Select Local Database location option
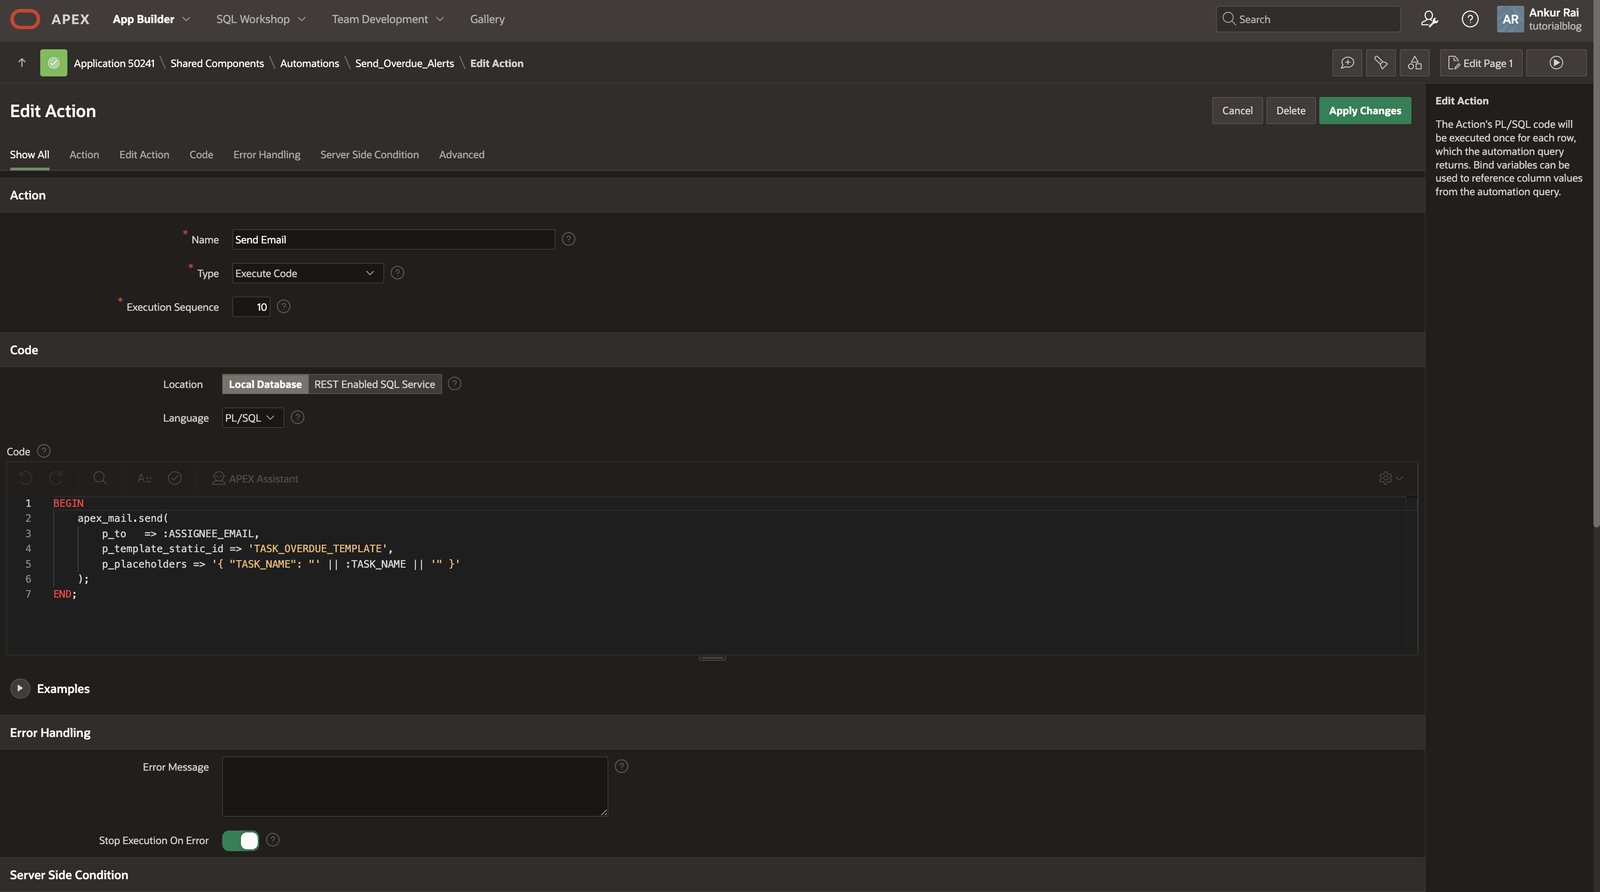1600x892 pixels. [x=265, y=384]
